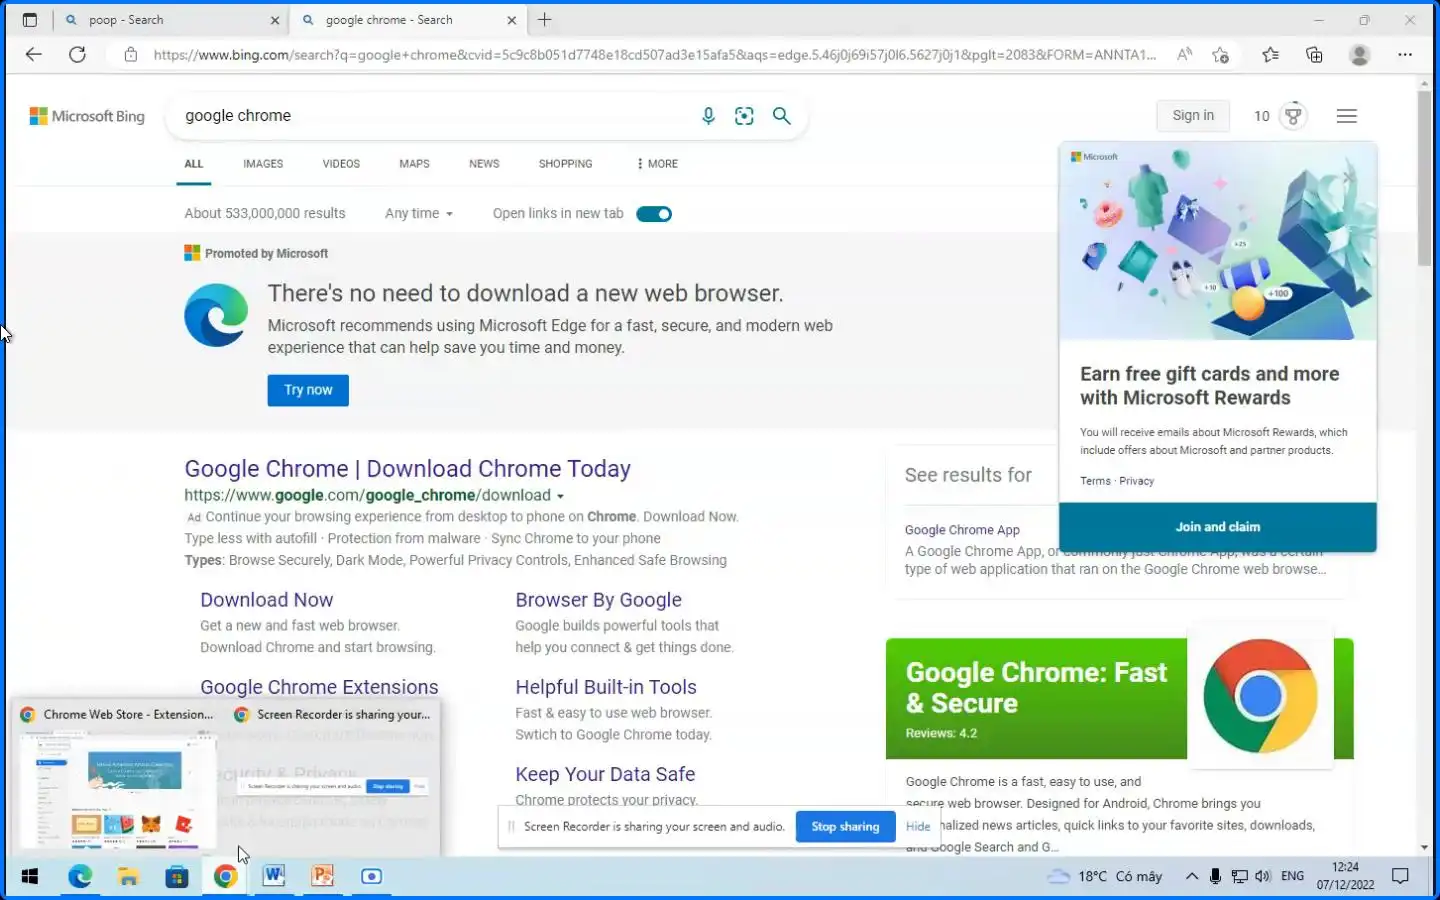This screenshot has height=900, width=1440.
Task: Open a new tab with plus button
Action: pos(544,20)
